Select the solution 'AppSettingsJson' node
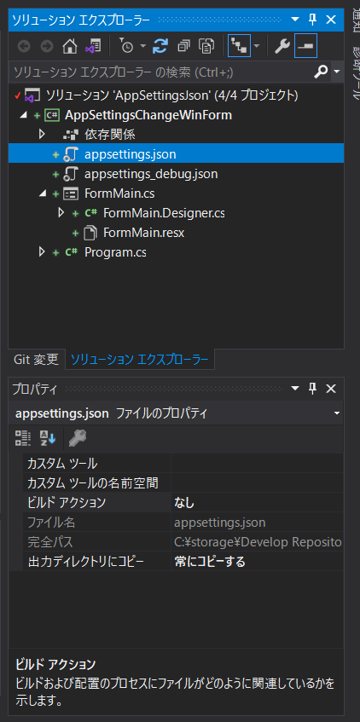Image resolution: width=360 pixels, height=722 pixels. [172, 96]
